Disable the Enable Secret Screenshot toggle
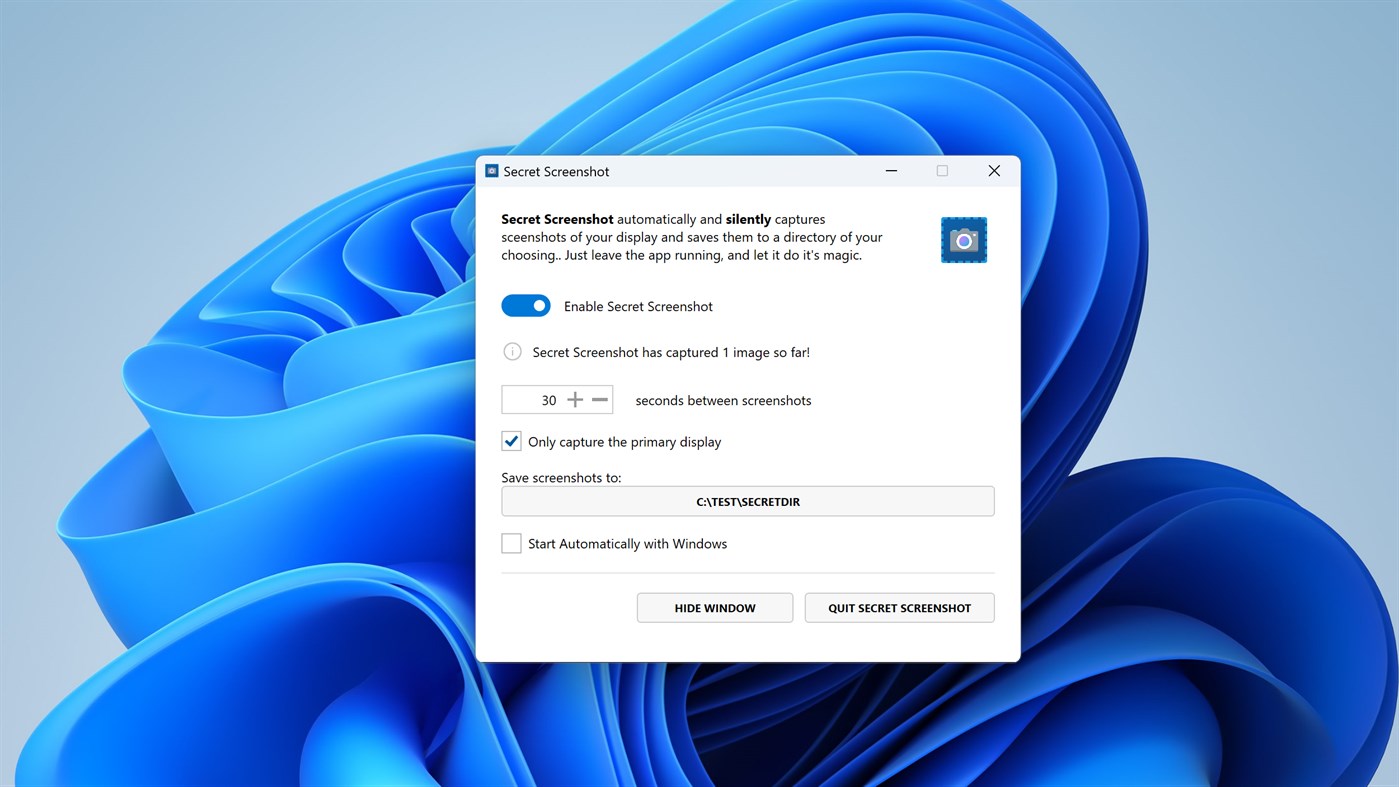The height and width of the screenshot is (787, 1399). [x=526, y=305]
